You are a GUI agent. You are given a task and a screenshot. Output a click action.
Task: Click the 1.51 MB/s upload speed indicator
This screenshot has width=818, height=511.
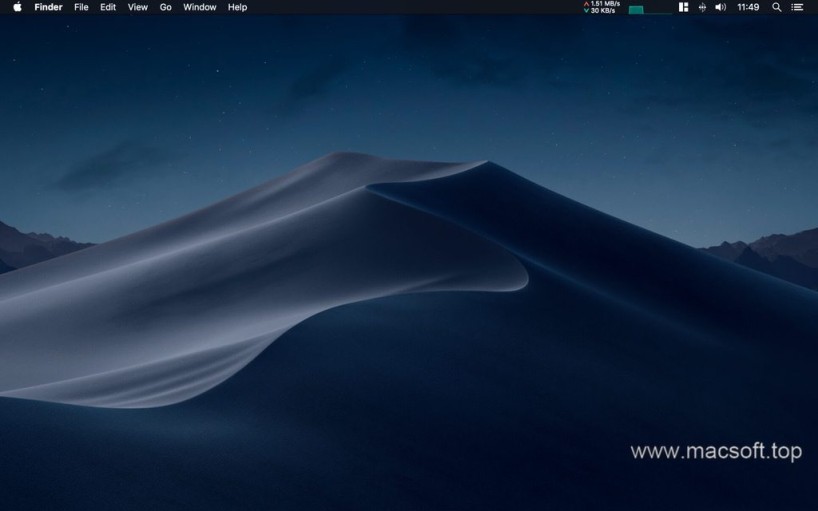click(602, 3)
